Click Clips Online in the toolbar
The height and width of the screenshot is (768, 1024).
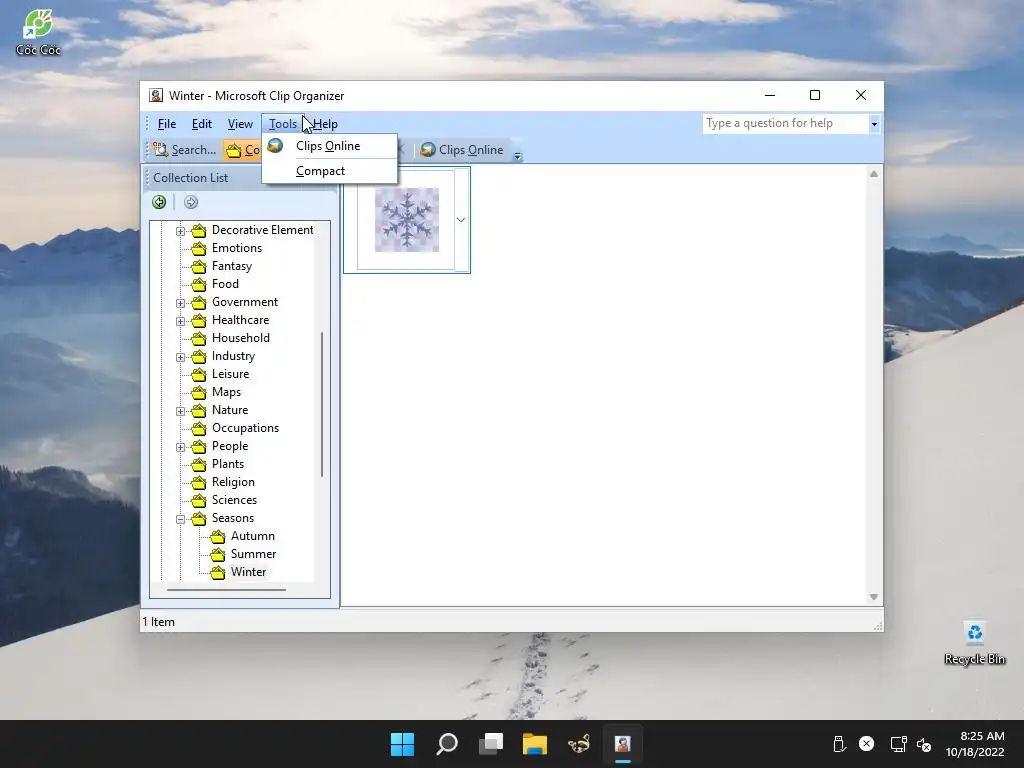coord(462,150)
